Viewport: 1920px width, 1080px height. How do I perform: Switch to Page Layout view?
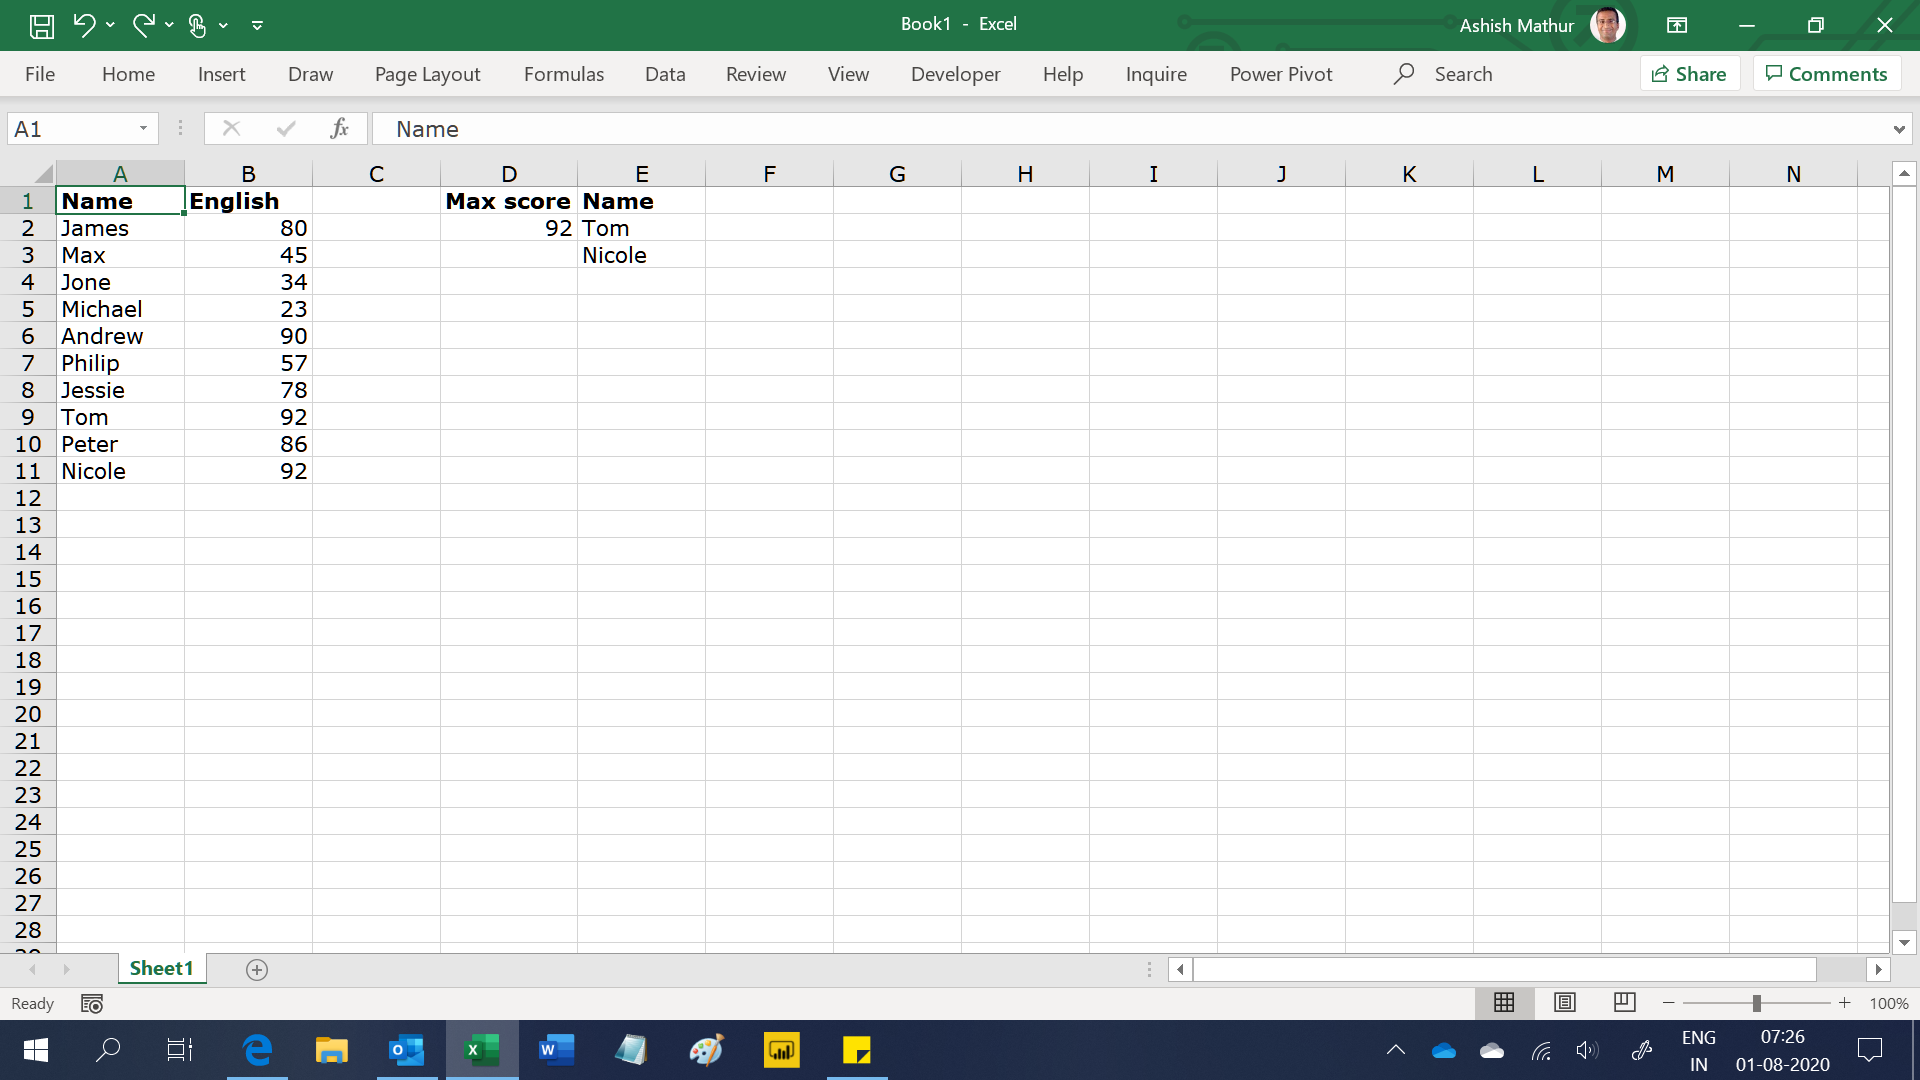coord(1565,1002)
